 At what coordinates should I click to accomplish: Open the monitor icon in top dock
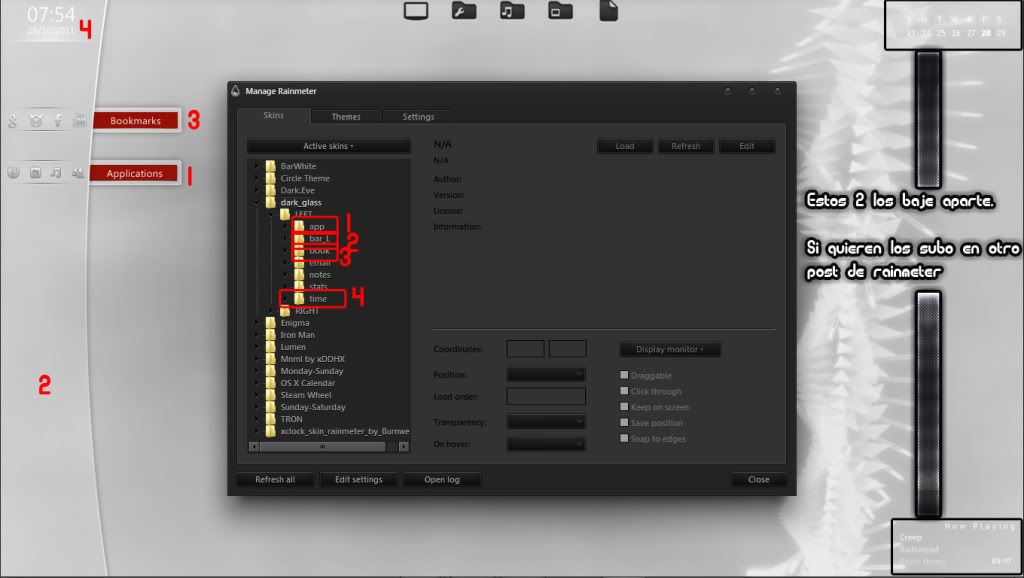416,11
